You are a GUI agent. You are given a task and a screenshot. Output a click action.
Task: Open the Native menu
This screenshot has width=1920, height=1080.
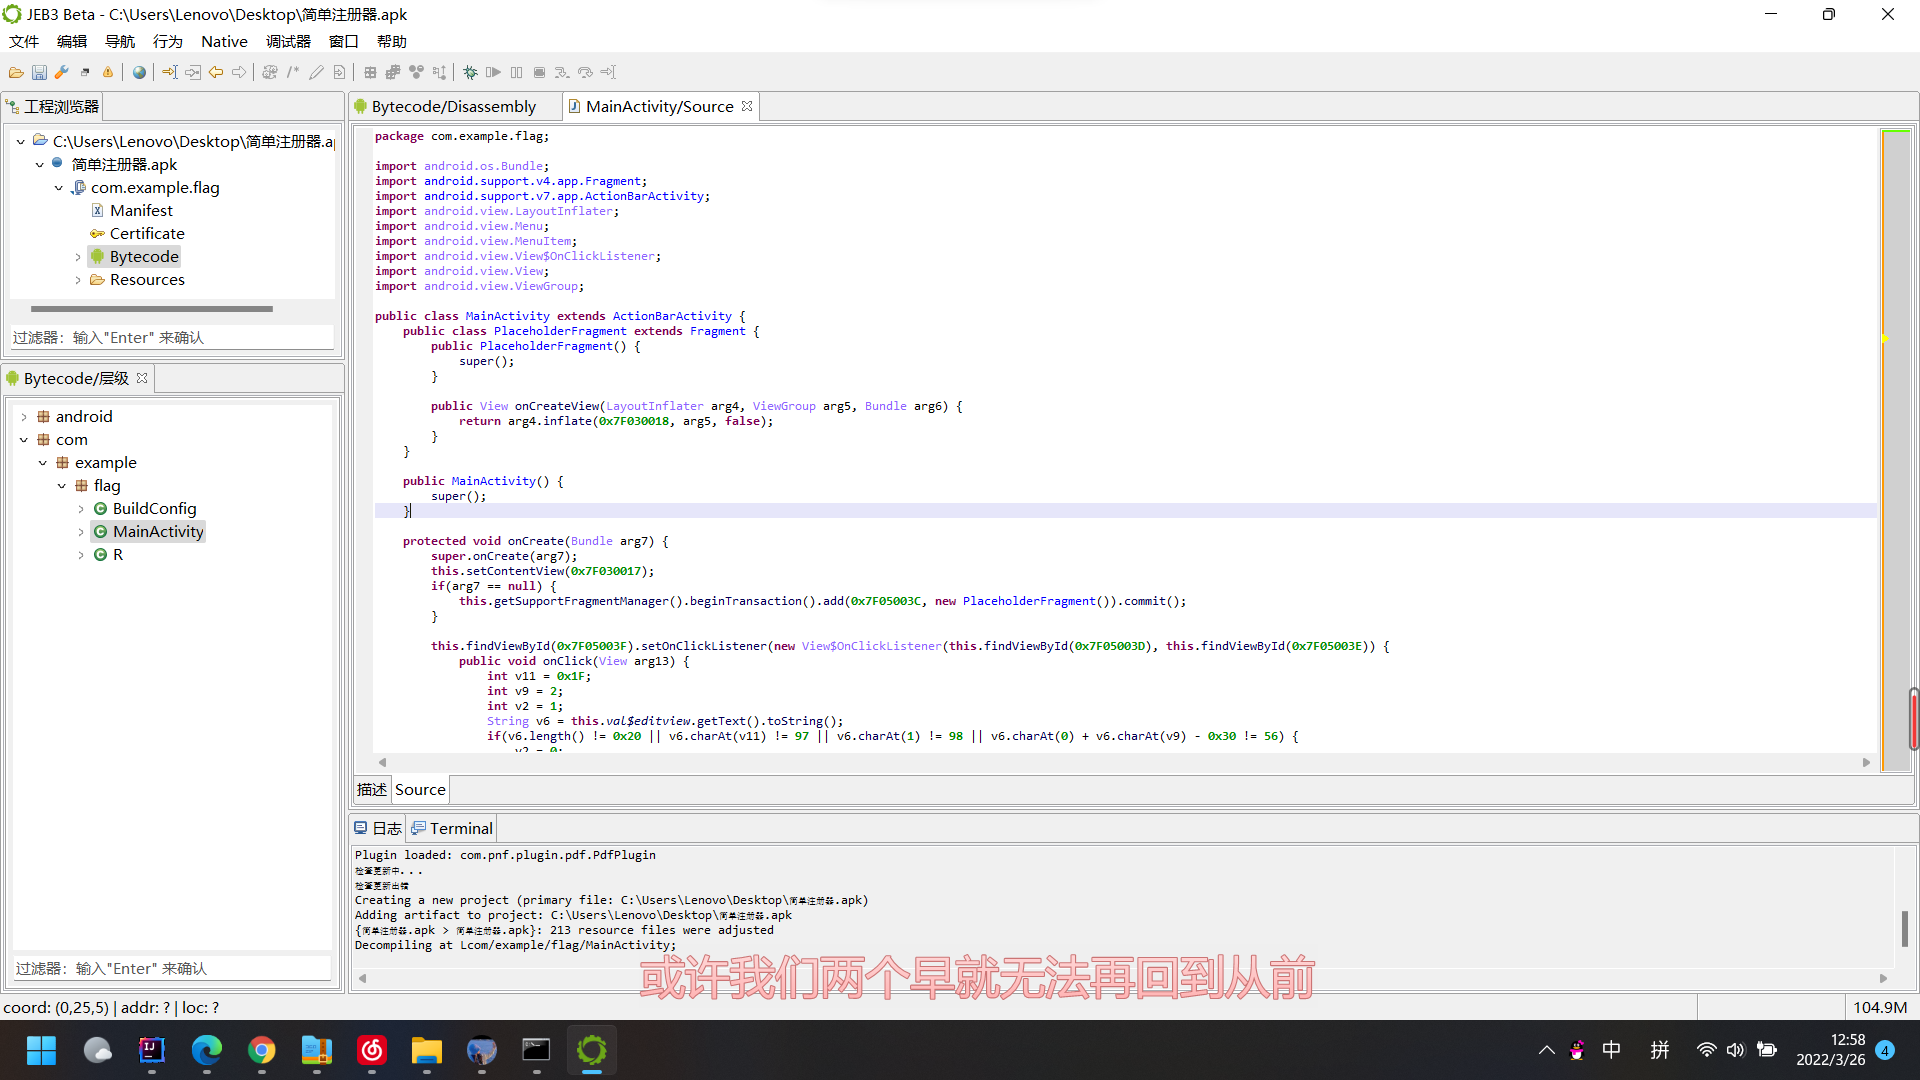[x=224, y=41]
